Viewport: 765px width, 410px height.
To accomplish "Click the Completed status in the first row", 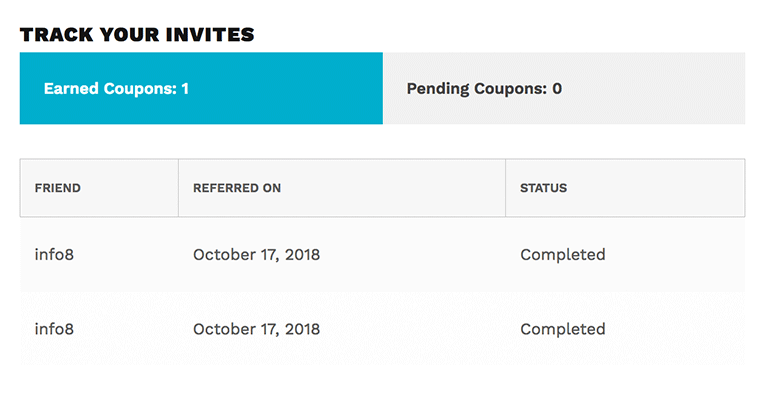I will click(563, 255).
